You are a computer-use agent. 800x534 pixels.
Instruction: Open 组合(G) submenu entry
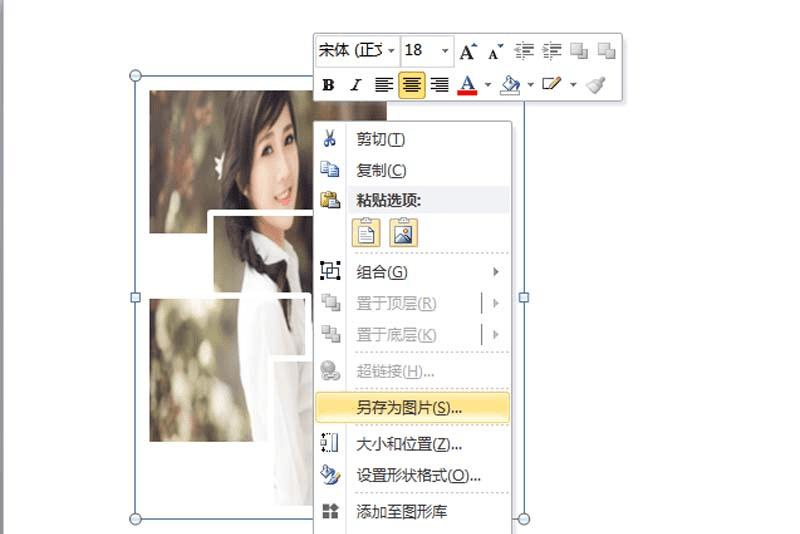pos(413,272)
